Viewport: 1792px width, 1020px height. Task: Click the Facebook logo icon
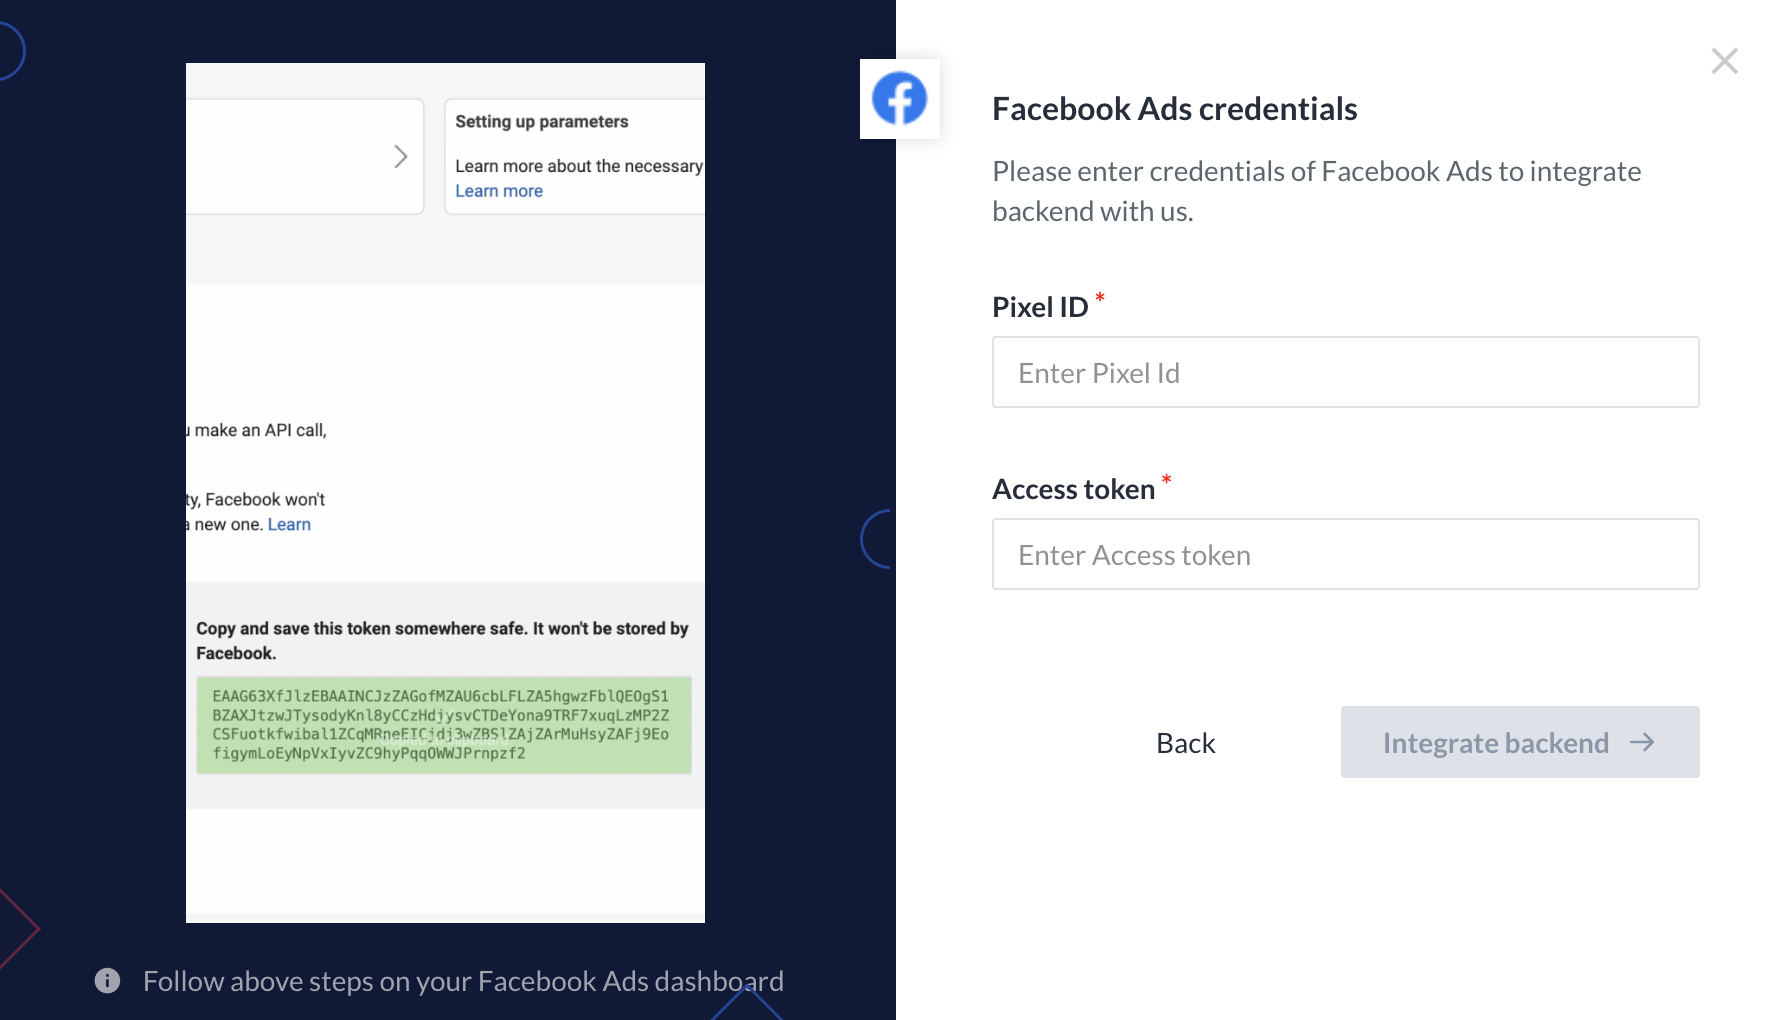click(899, 98)
